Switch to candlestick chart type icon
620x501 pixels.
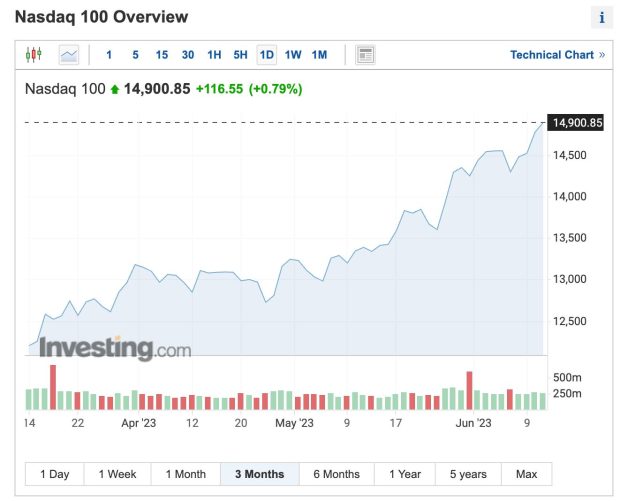tap(34, 55)
